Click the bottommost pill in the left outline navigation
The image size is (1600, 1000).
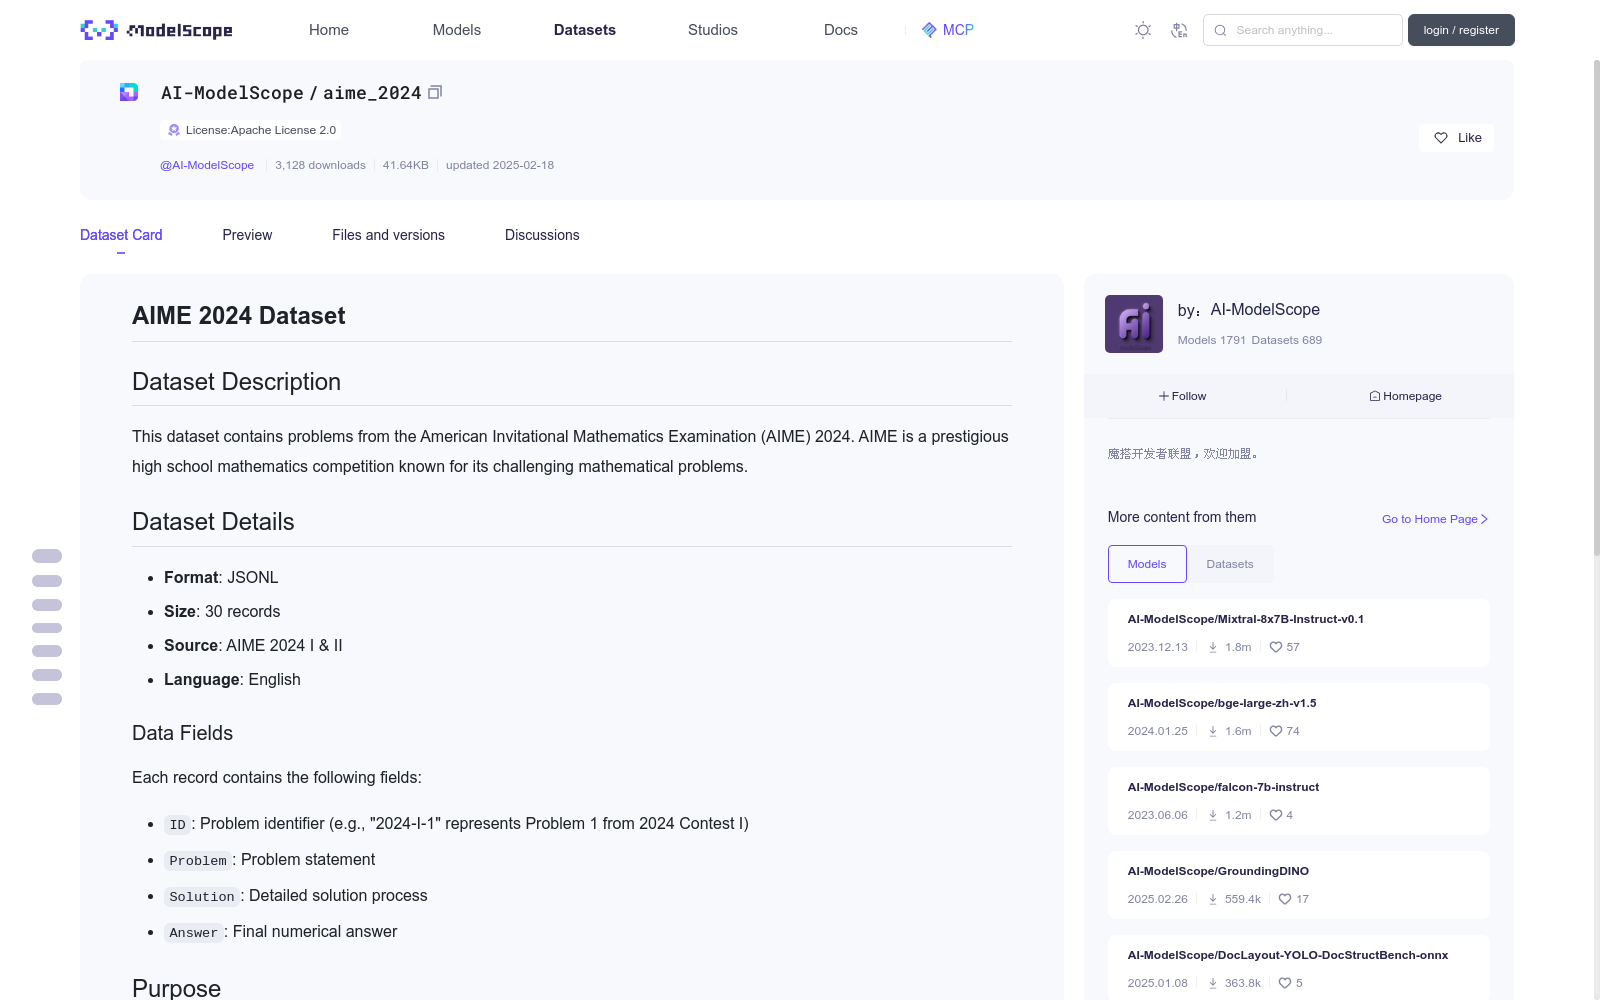pyautogui.click(x=47, y=699)
